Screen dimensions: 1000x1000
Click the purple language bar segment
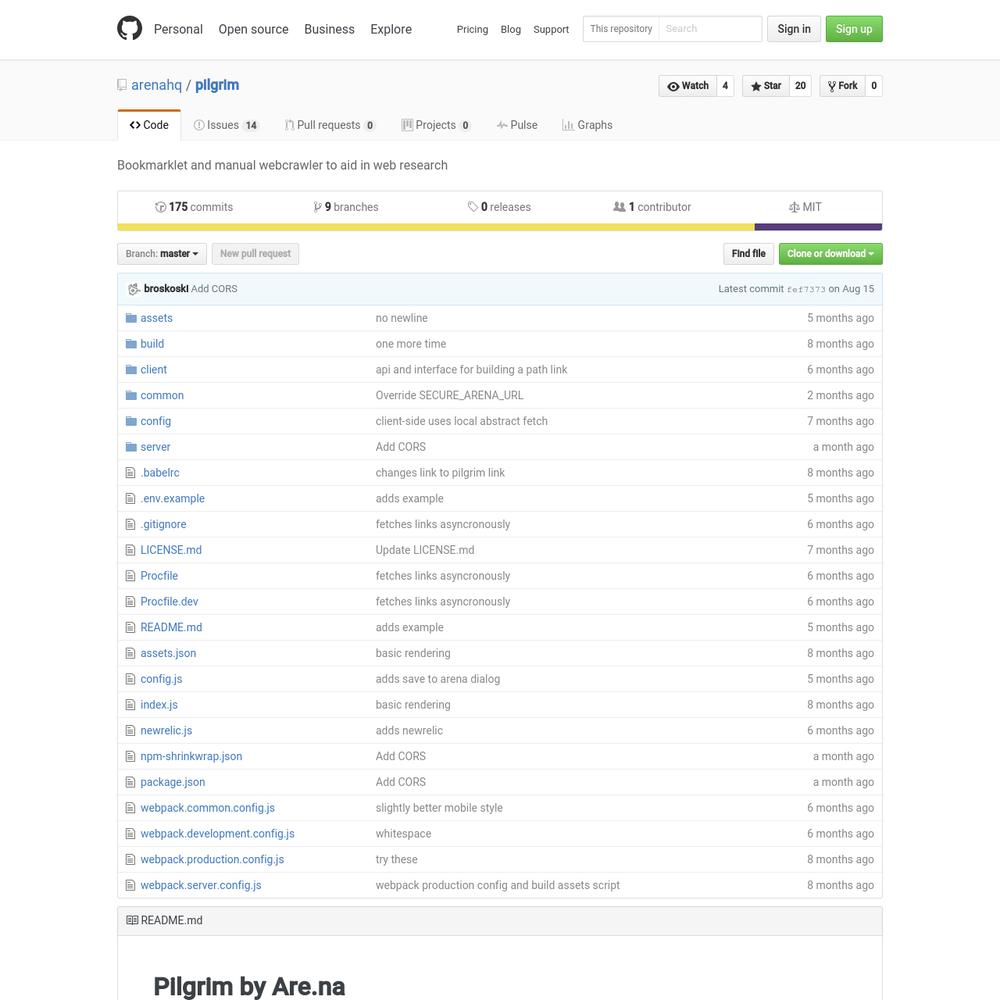pos(818,227)
